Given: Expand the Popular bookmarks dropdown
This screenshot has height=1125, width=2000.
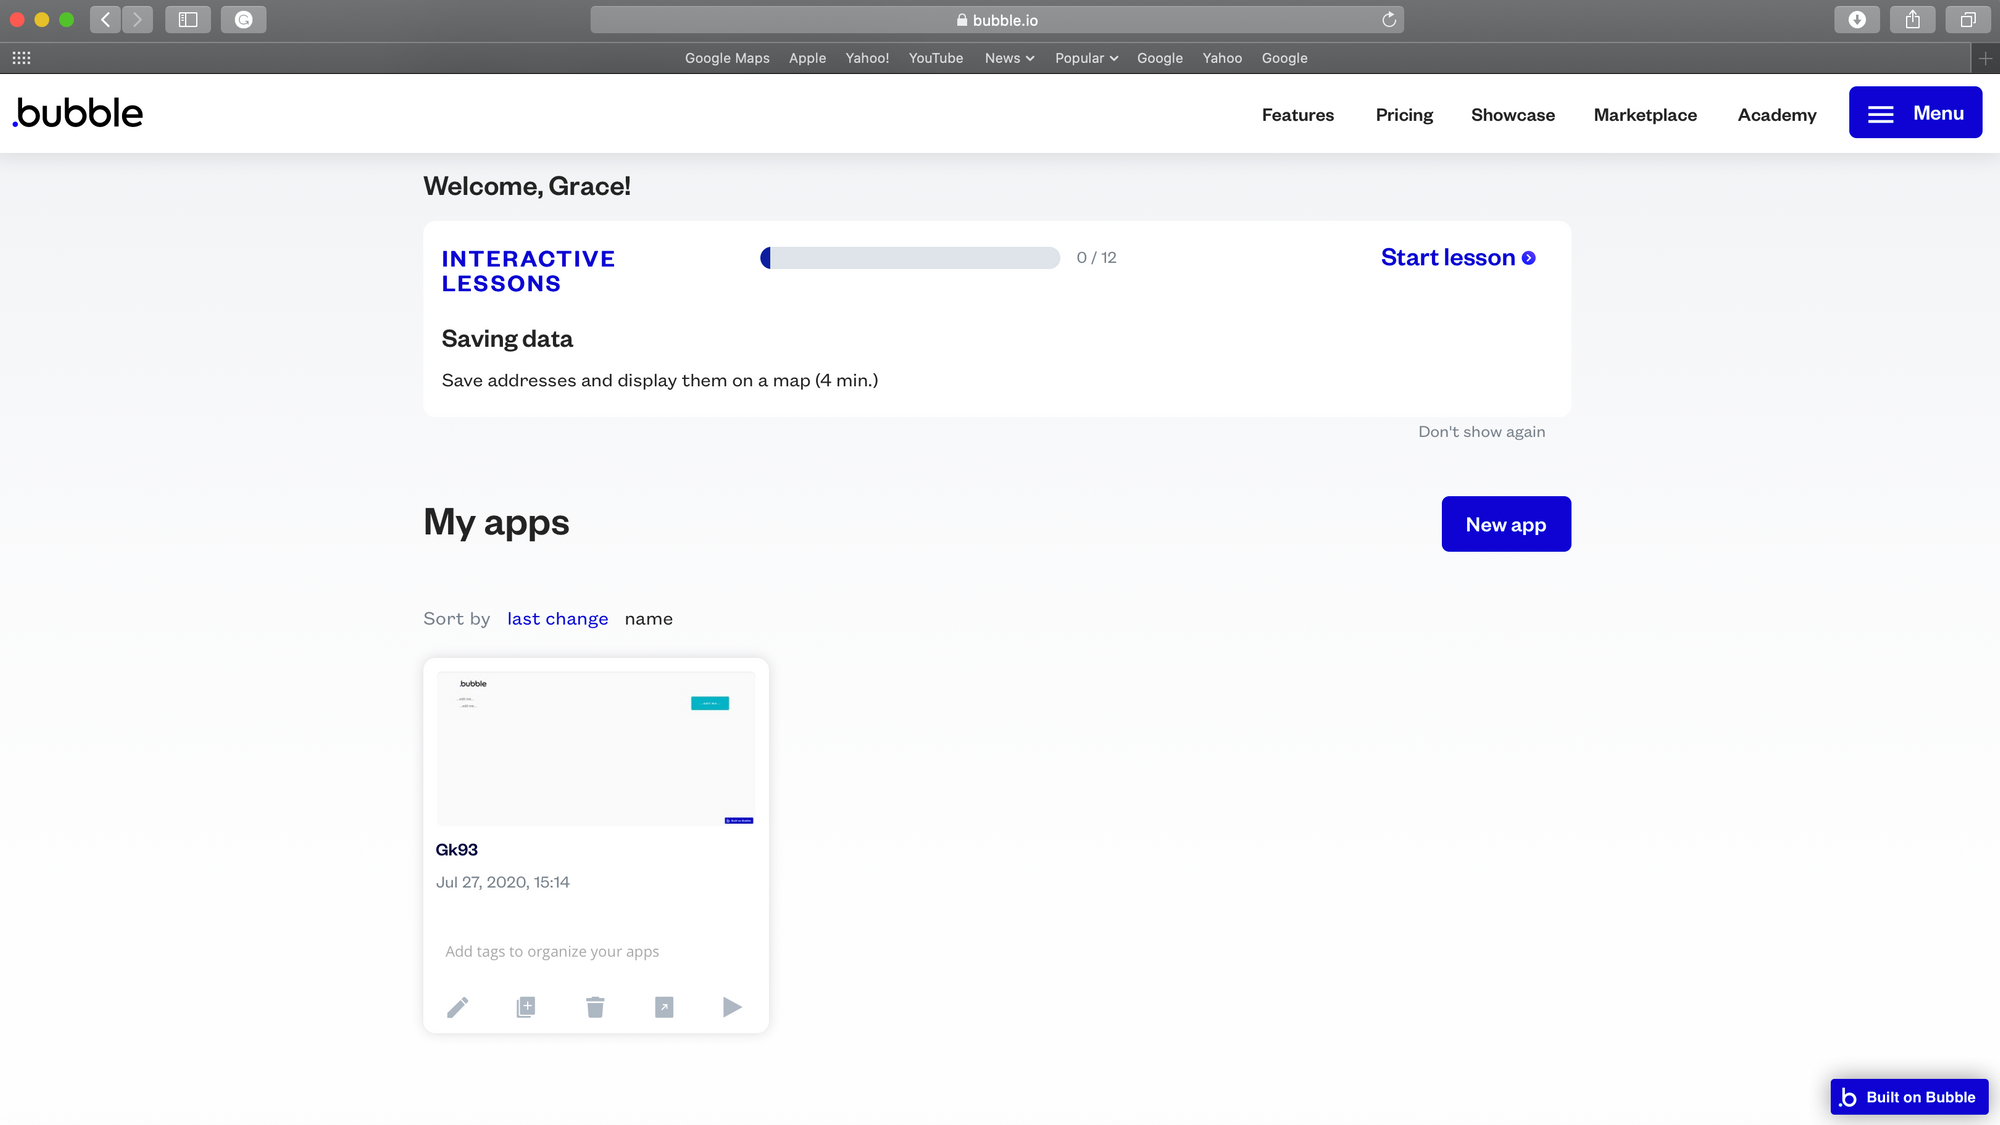Looking at the screenshot, I should point(1086,58).
